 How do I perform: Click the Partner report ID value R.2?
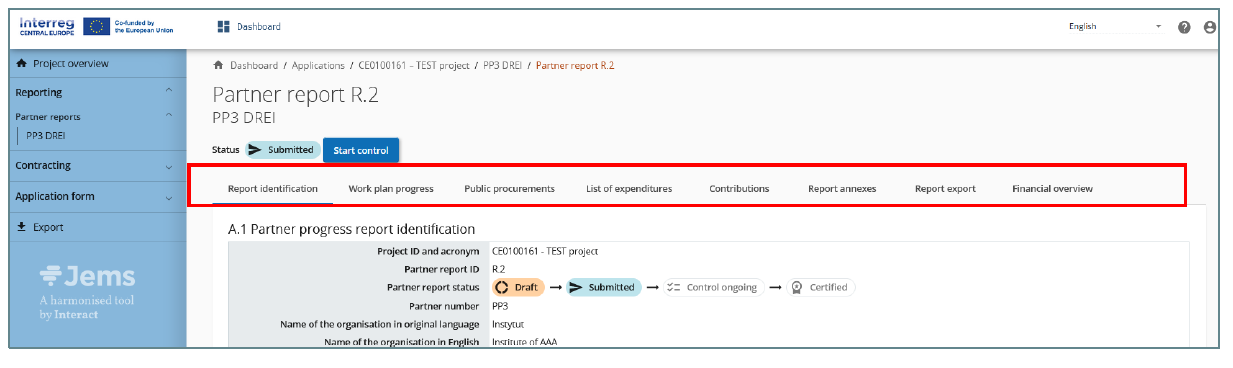[x=499, y=269]
